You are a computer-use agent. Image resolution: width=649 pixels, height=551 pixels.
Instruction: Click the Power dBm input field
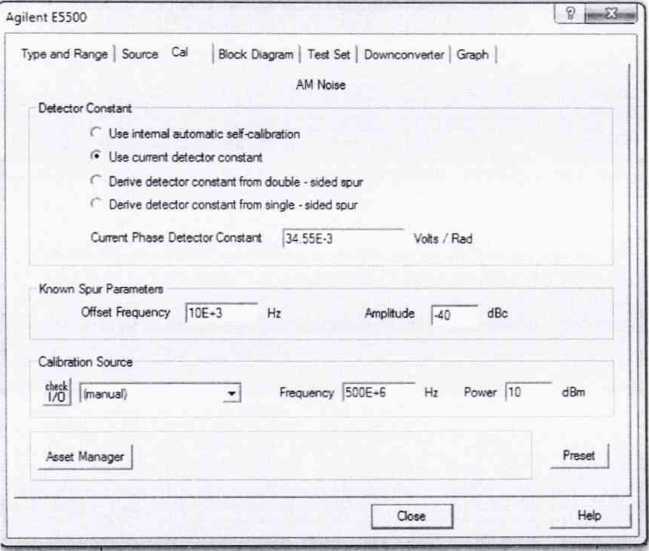(529, 392)
